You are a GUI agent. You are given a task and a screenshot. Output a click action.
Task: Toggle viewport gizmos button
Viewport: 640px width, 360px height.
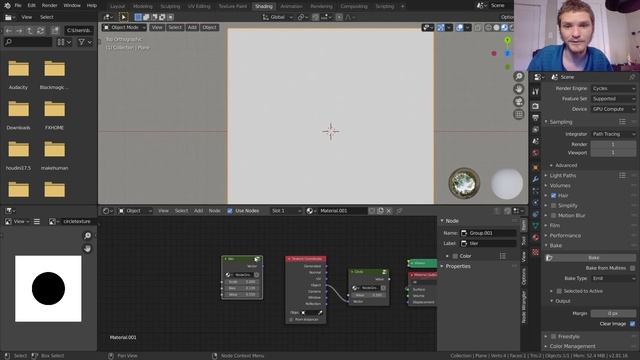click(x=440, y=28)
